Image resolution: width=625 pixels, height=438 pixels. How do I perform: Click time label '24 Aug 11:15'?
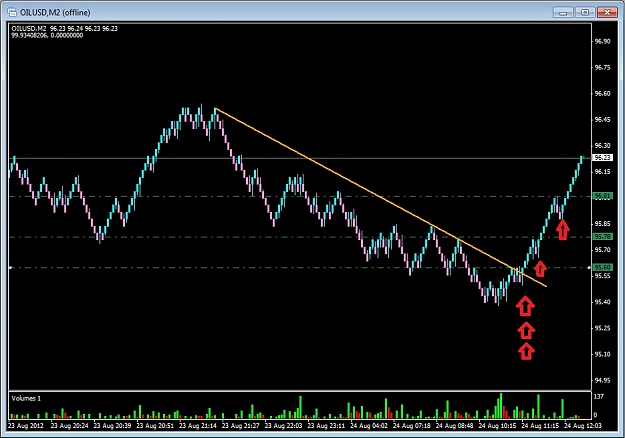click(x=540, y=426)
